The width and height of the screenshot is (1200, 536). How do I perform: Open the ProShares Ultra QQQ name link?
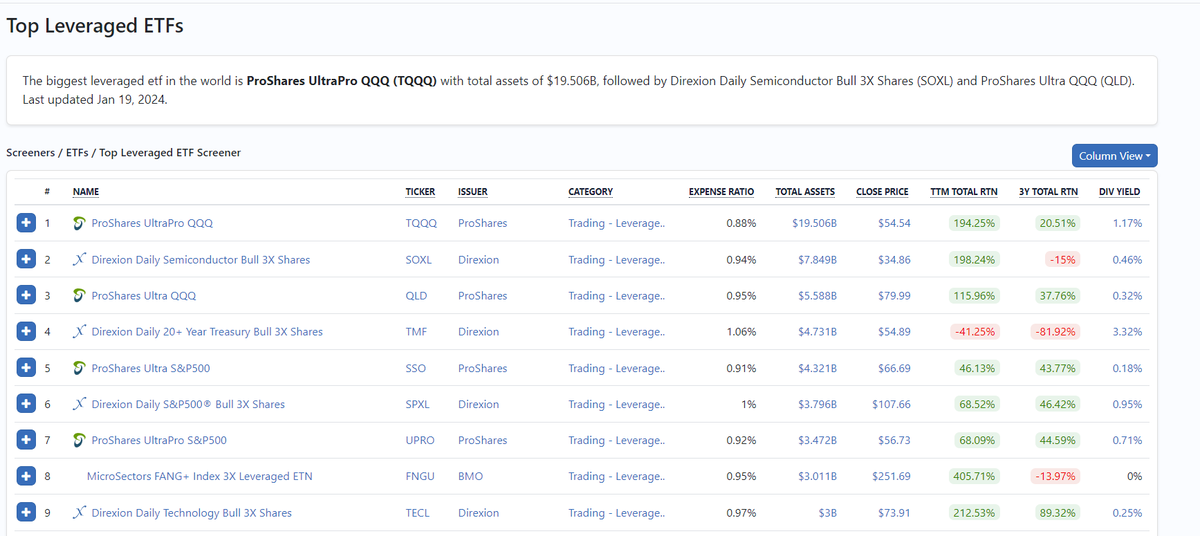coord(144,296)
